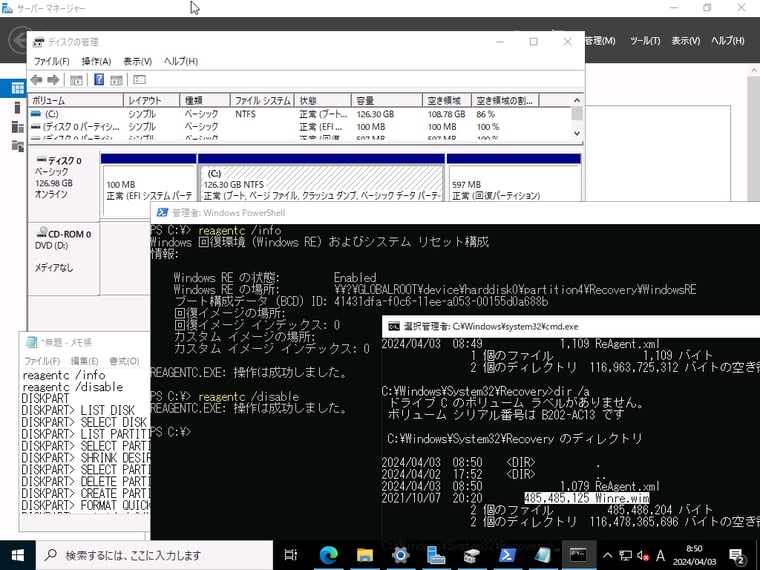Click IME input mode A indicator
The image size is (760, 570).
point(660,555)
